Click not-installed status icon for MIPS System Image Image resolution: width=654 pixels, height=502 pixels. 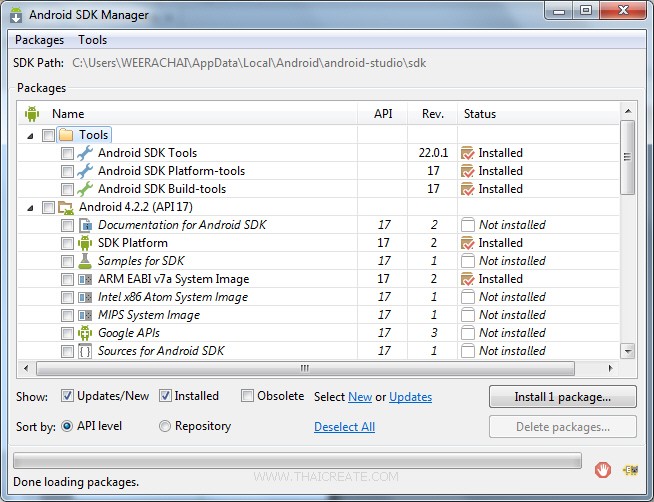click(468, 315)
